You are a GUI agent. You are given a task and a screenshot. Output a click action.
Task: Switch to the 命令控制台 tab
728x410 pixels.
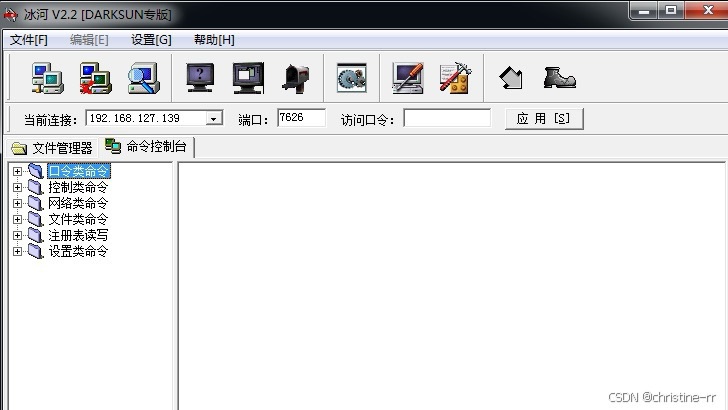146,147
